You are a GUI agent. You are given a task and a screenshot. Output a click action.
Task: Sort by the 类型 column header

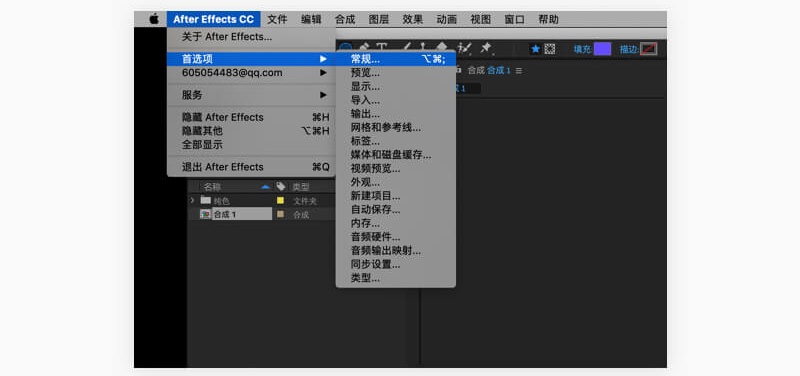tap(301, 187)
